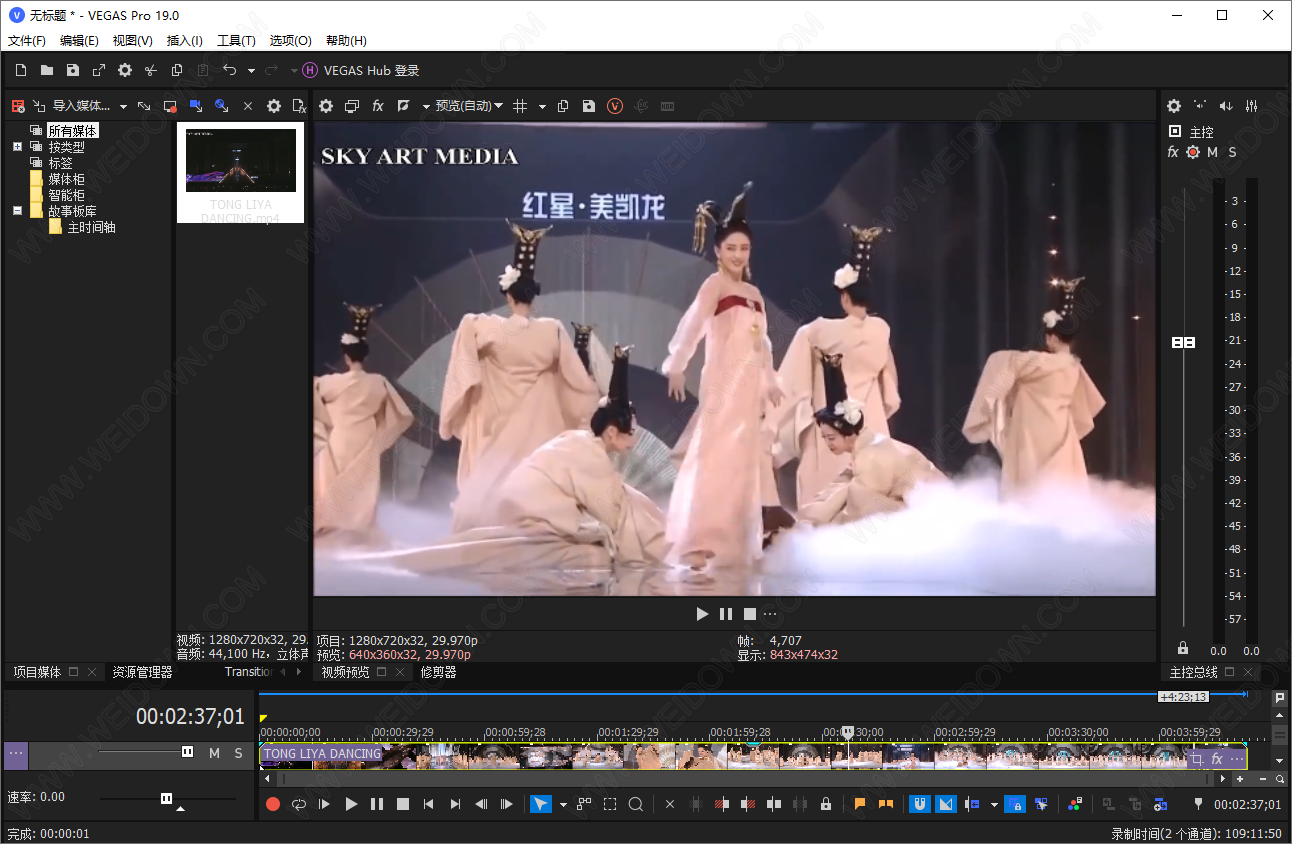Pause the preview with the preview pause button

pos(726,614)
